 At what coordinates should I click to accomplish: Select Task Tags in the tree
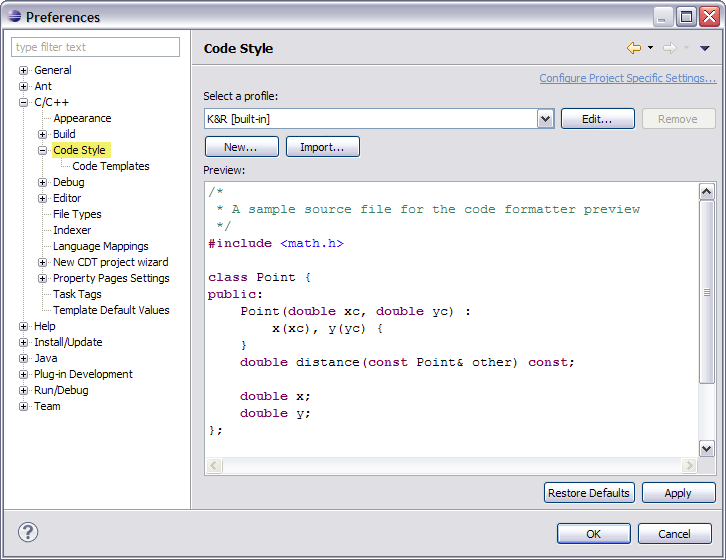click(77, 294)
